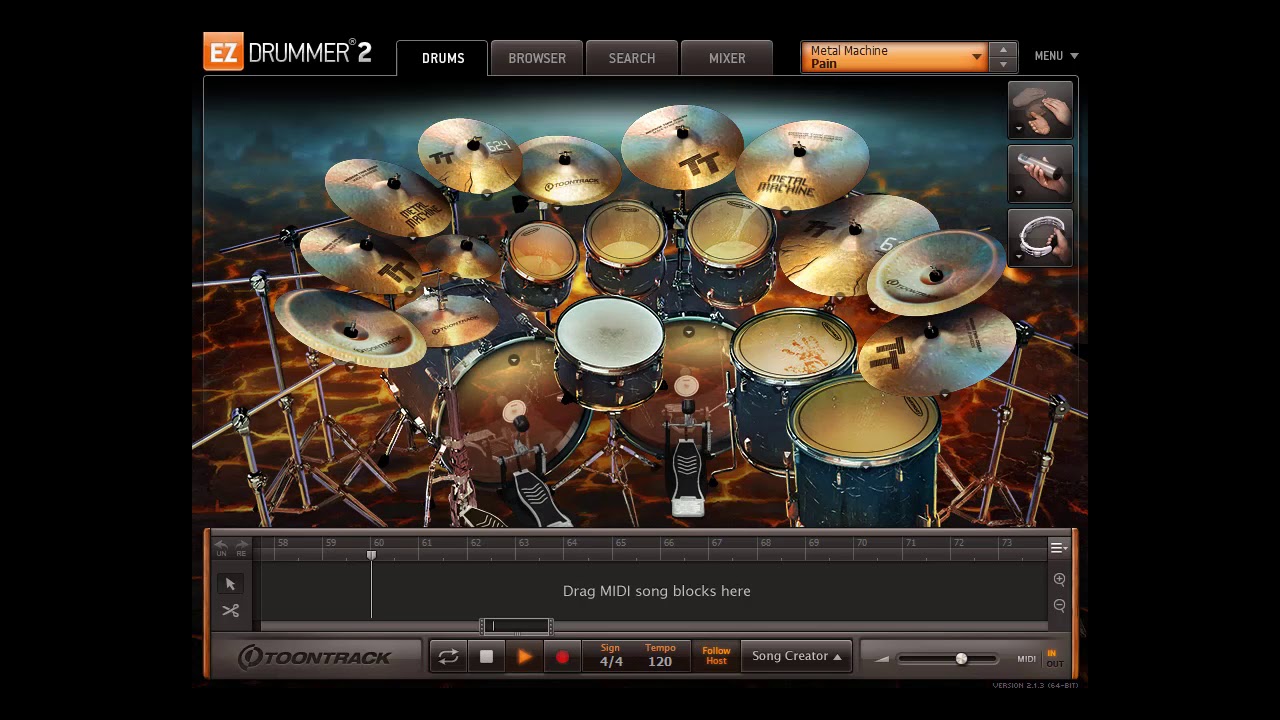Zoom in on the song track

pyautogui.click(x=1059, y=579)
